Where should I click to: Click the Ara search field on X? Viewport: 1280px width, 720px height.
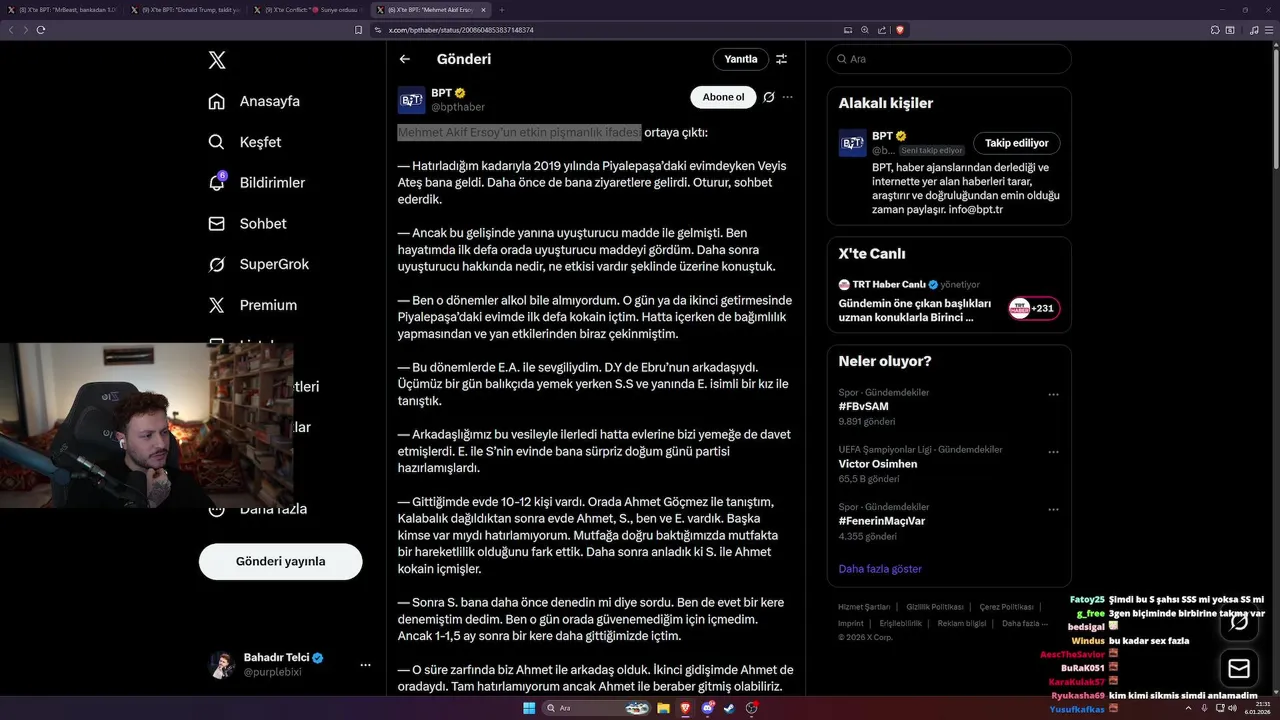949,59
